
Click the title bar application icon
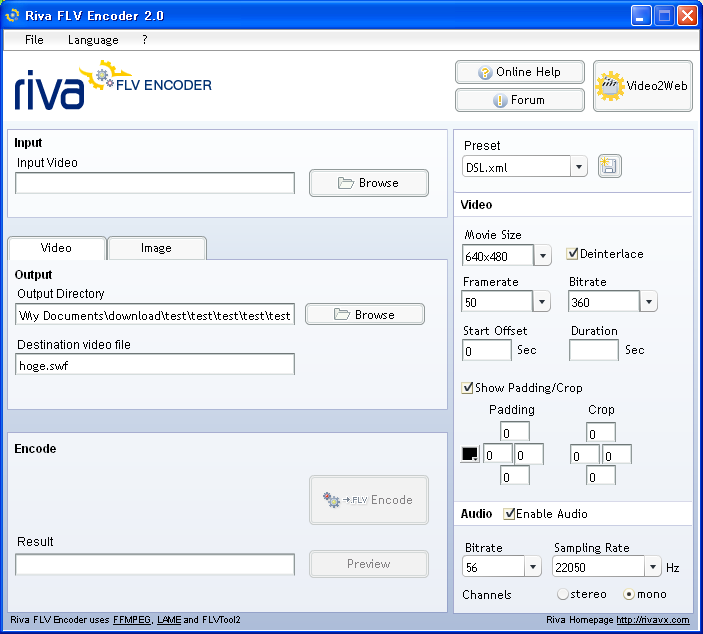(13, 15)
